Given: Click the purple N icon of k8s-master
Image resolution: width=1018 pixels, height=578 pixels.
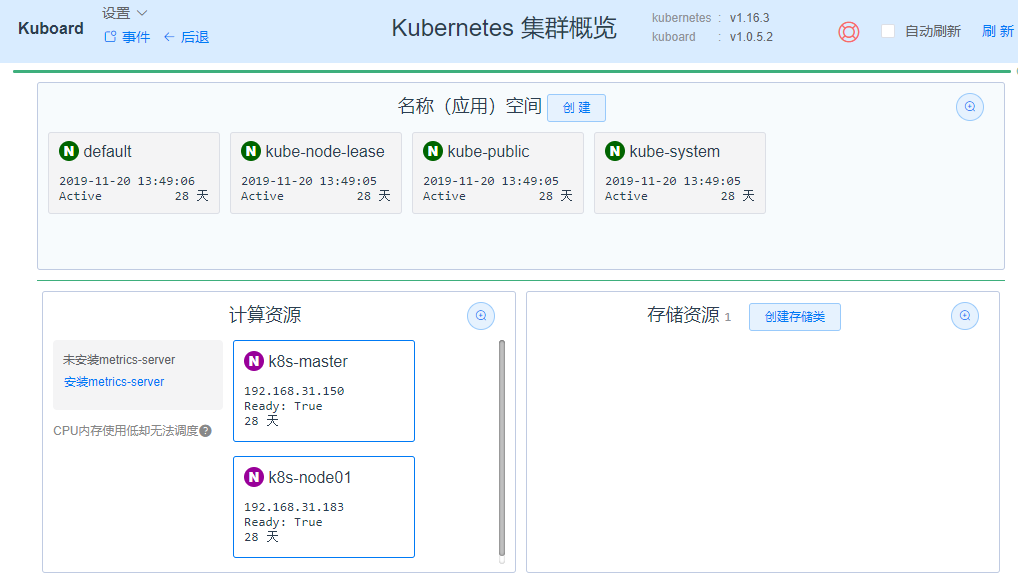Looking at the screenshot, I should coord(254,361).
